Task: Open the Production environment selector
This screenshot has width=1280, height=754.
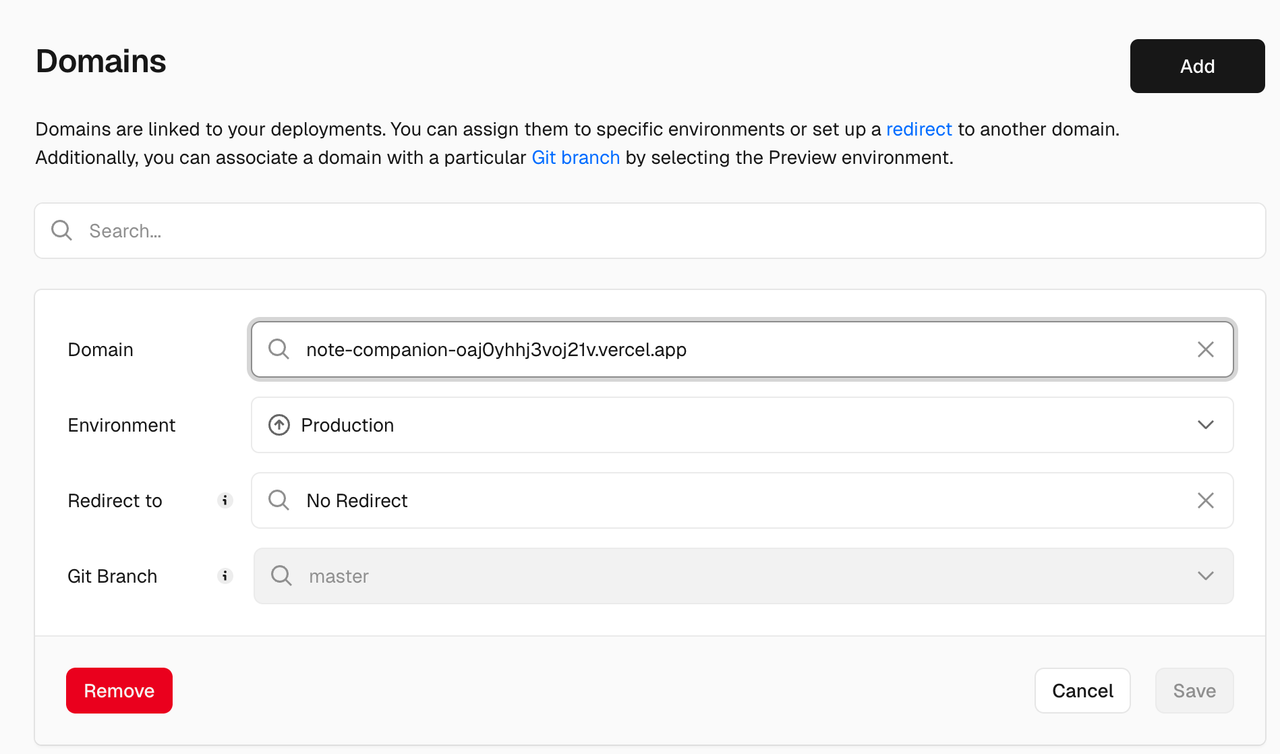Action: (x=740, y=425)
